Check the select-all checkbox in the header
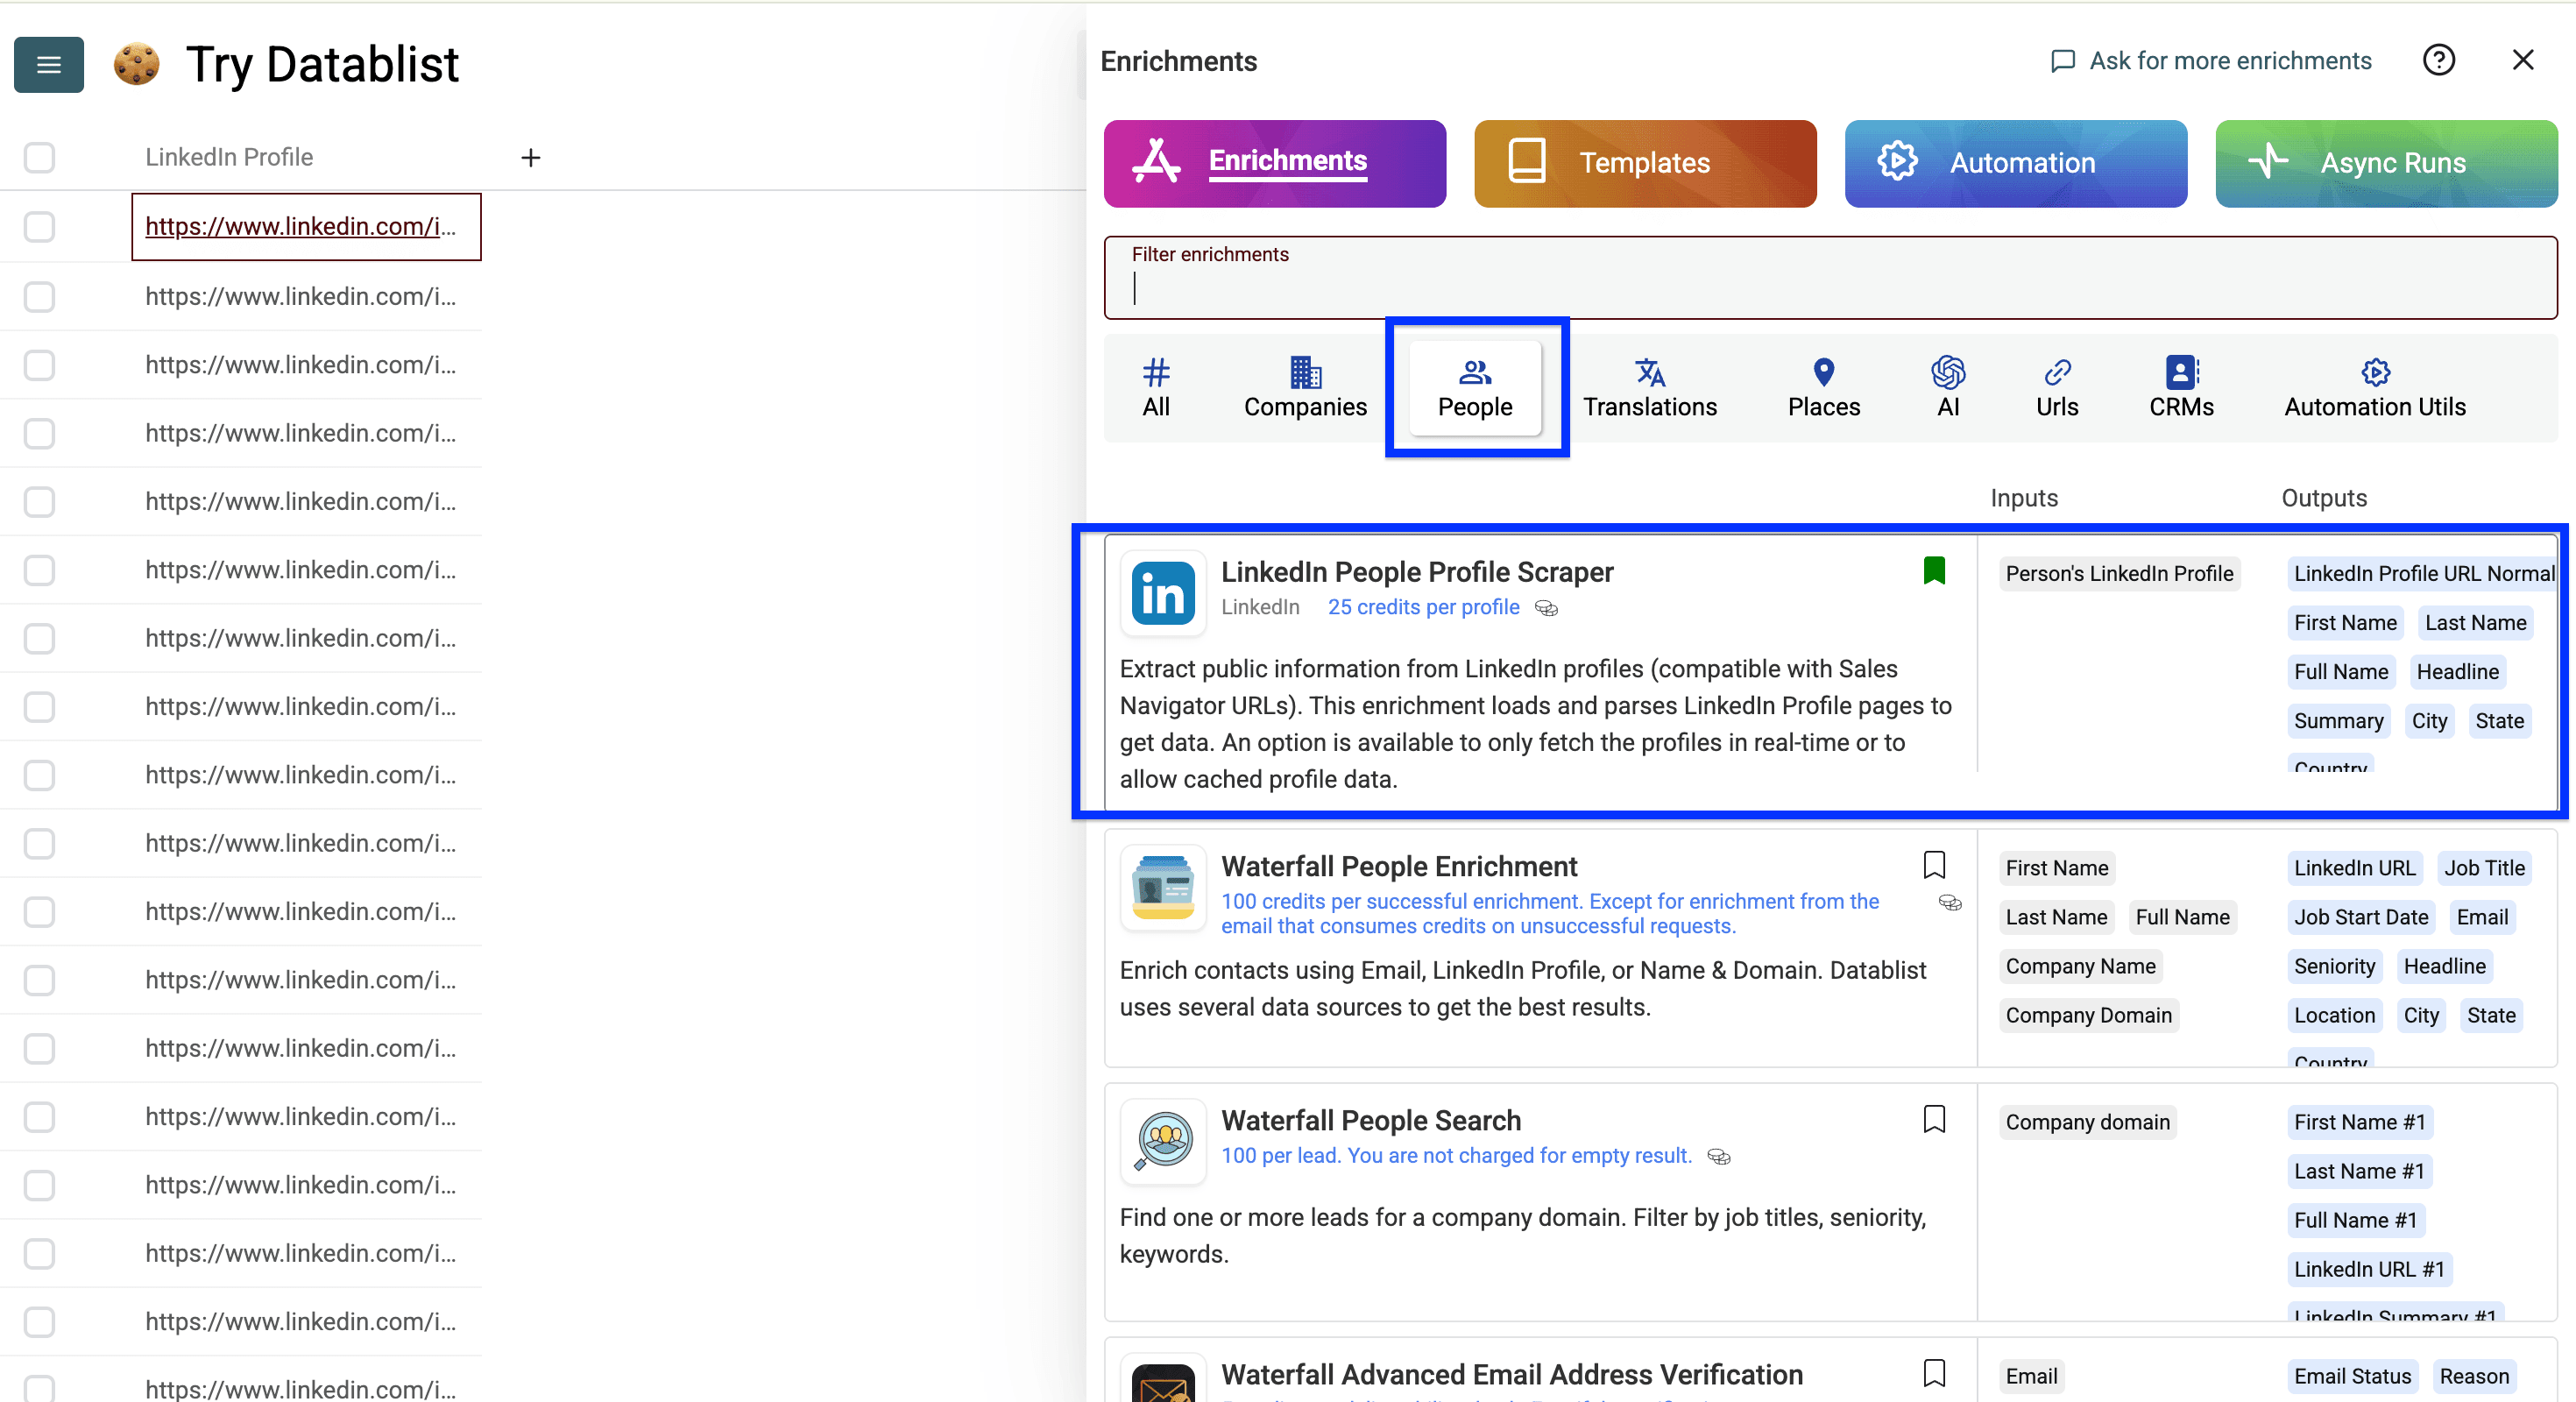2576x1402 pixels. [39, 157]
